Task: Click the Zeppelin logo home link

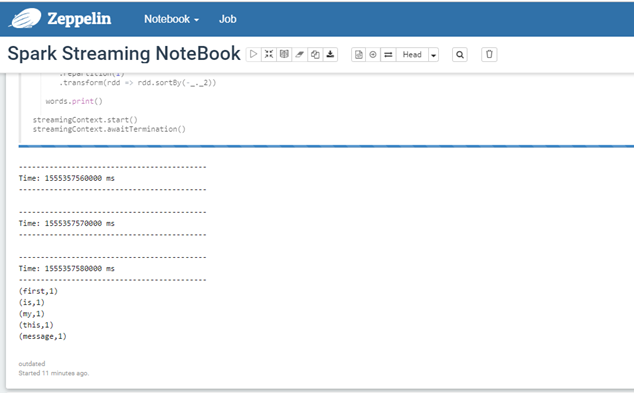Action: 61,19
